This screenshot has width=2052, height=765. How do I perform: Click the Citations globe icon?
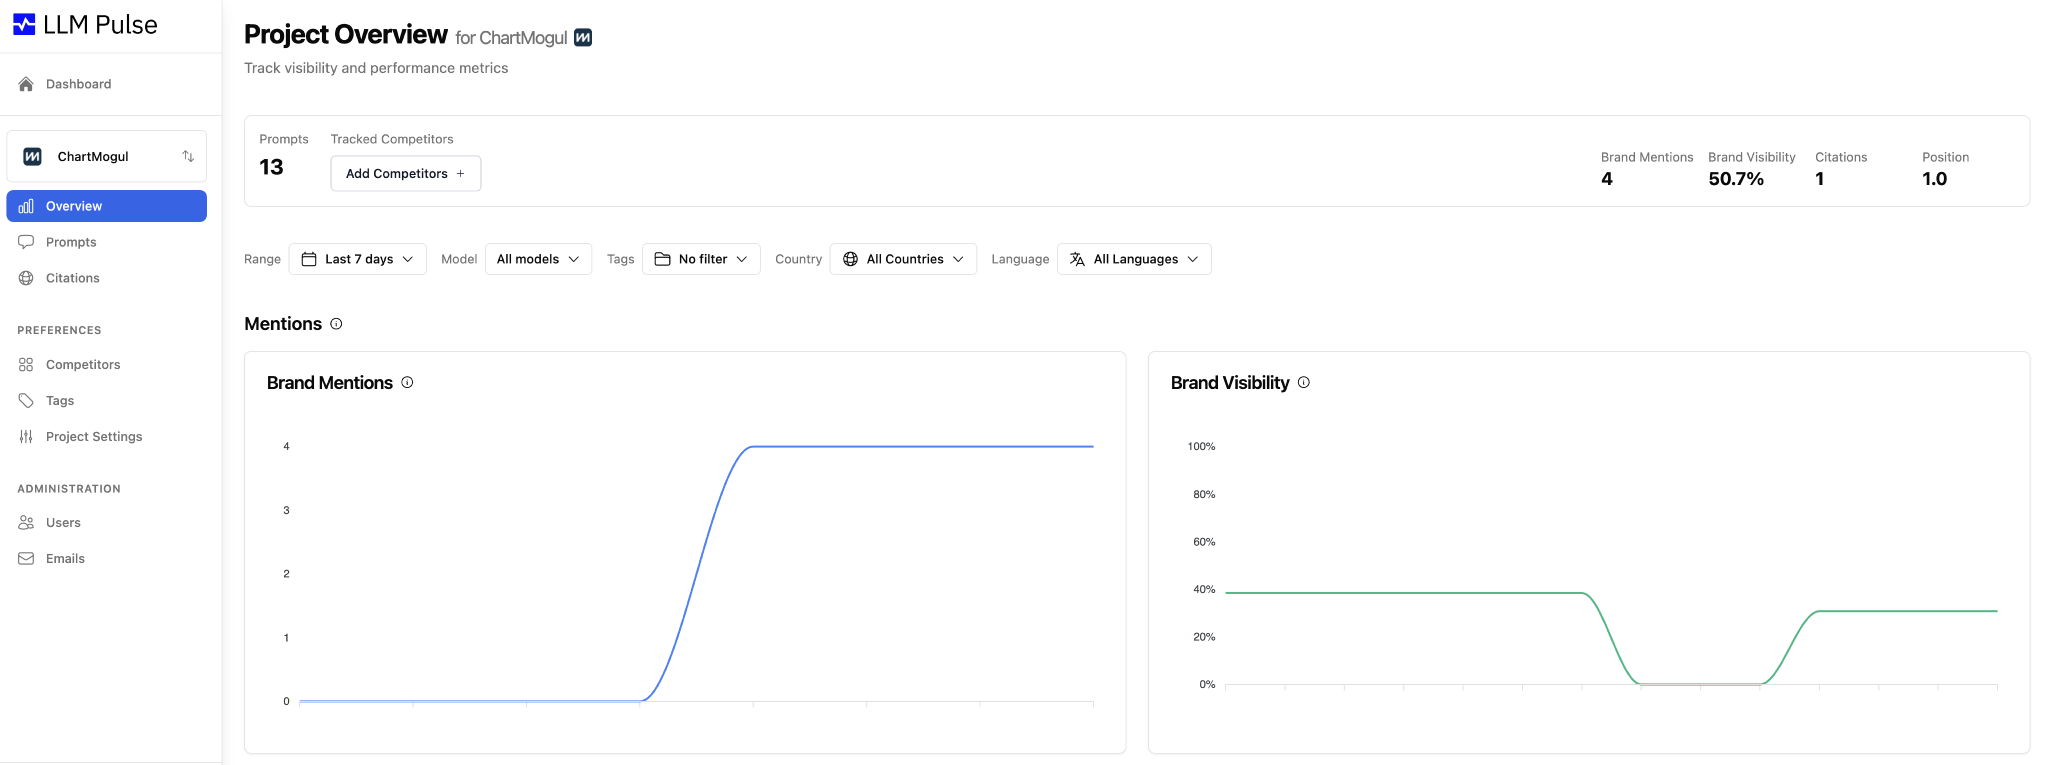coord(26,278)
